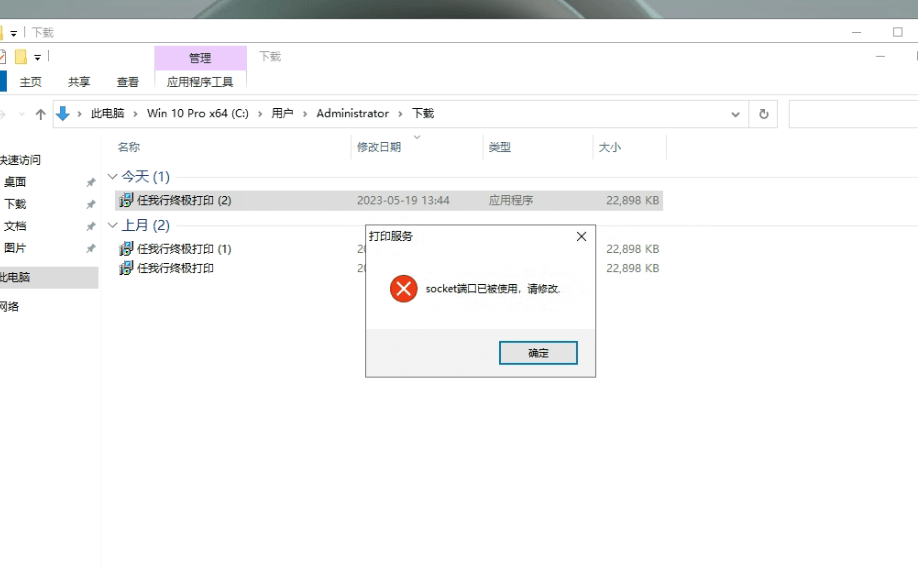The height and width of the screenshot is (568, 918).
Task: Select the 应用程序工具 ribbon tab
Action: pyautogui.click(x=200, y=82)
